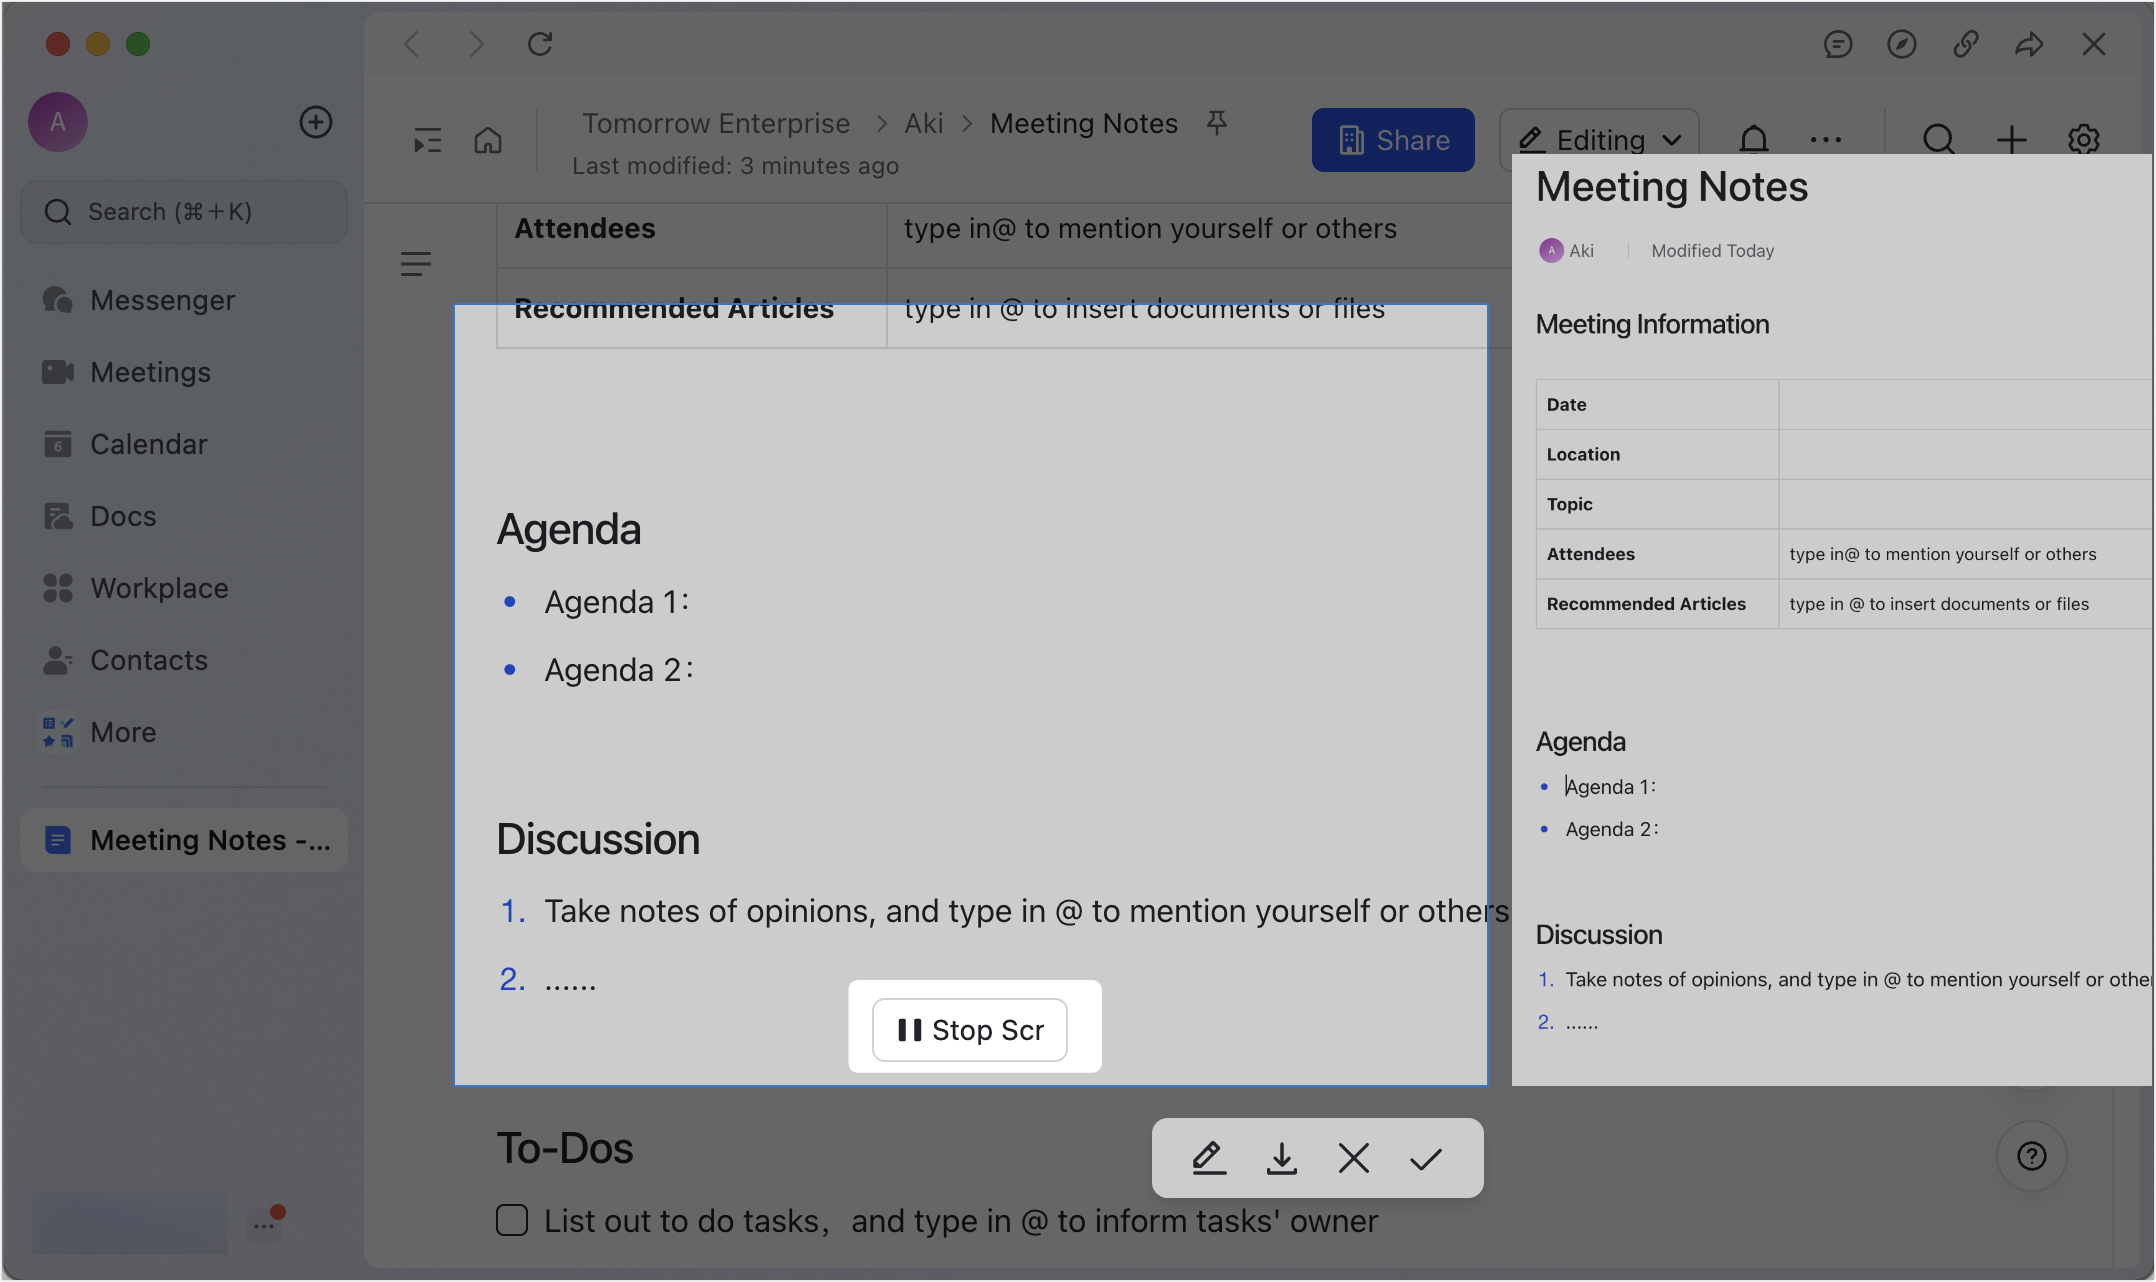Toggle the to-do task checkbox
This screenshot has height=1282, width=2156.
[x=512, y=1220]
